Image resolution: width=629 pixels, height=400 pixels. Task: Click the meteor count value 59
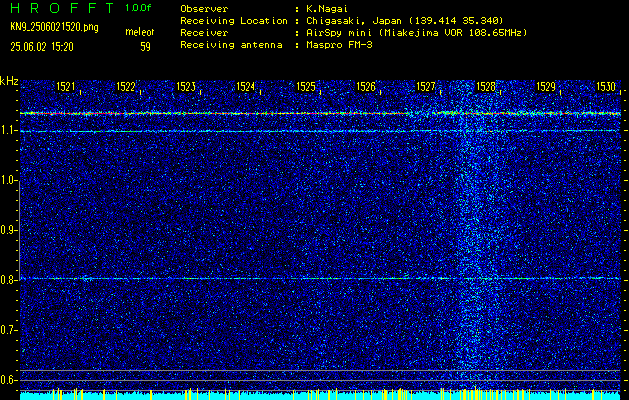pyautogui.click(x=145, y=47)
